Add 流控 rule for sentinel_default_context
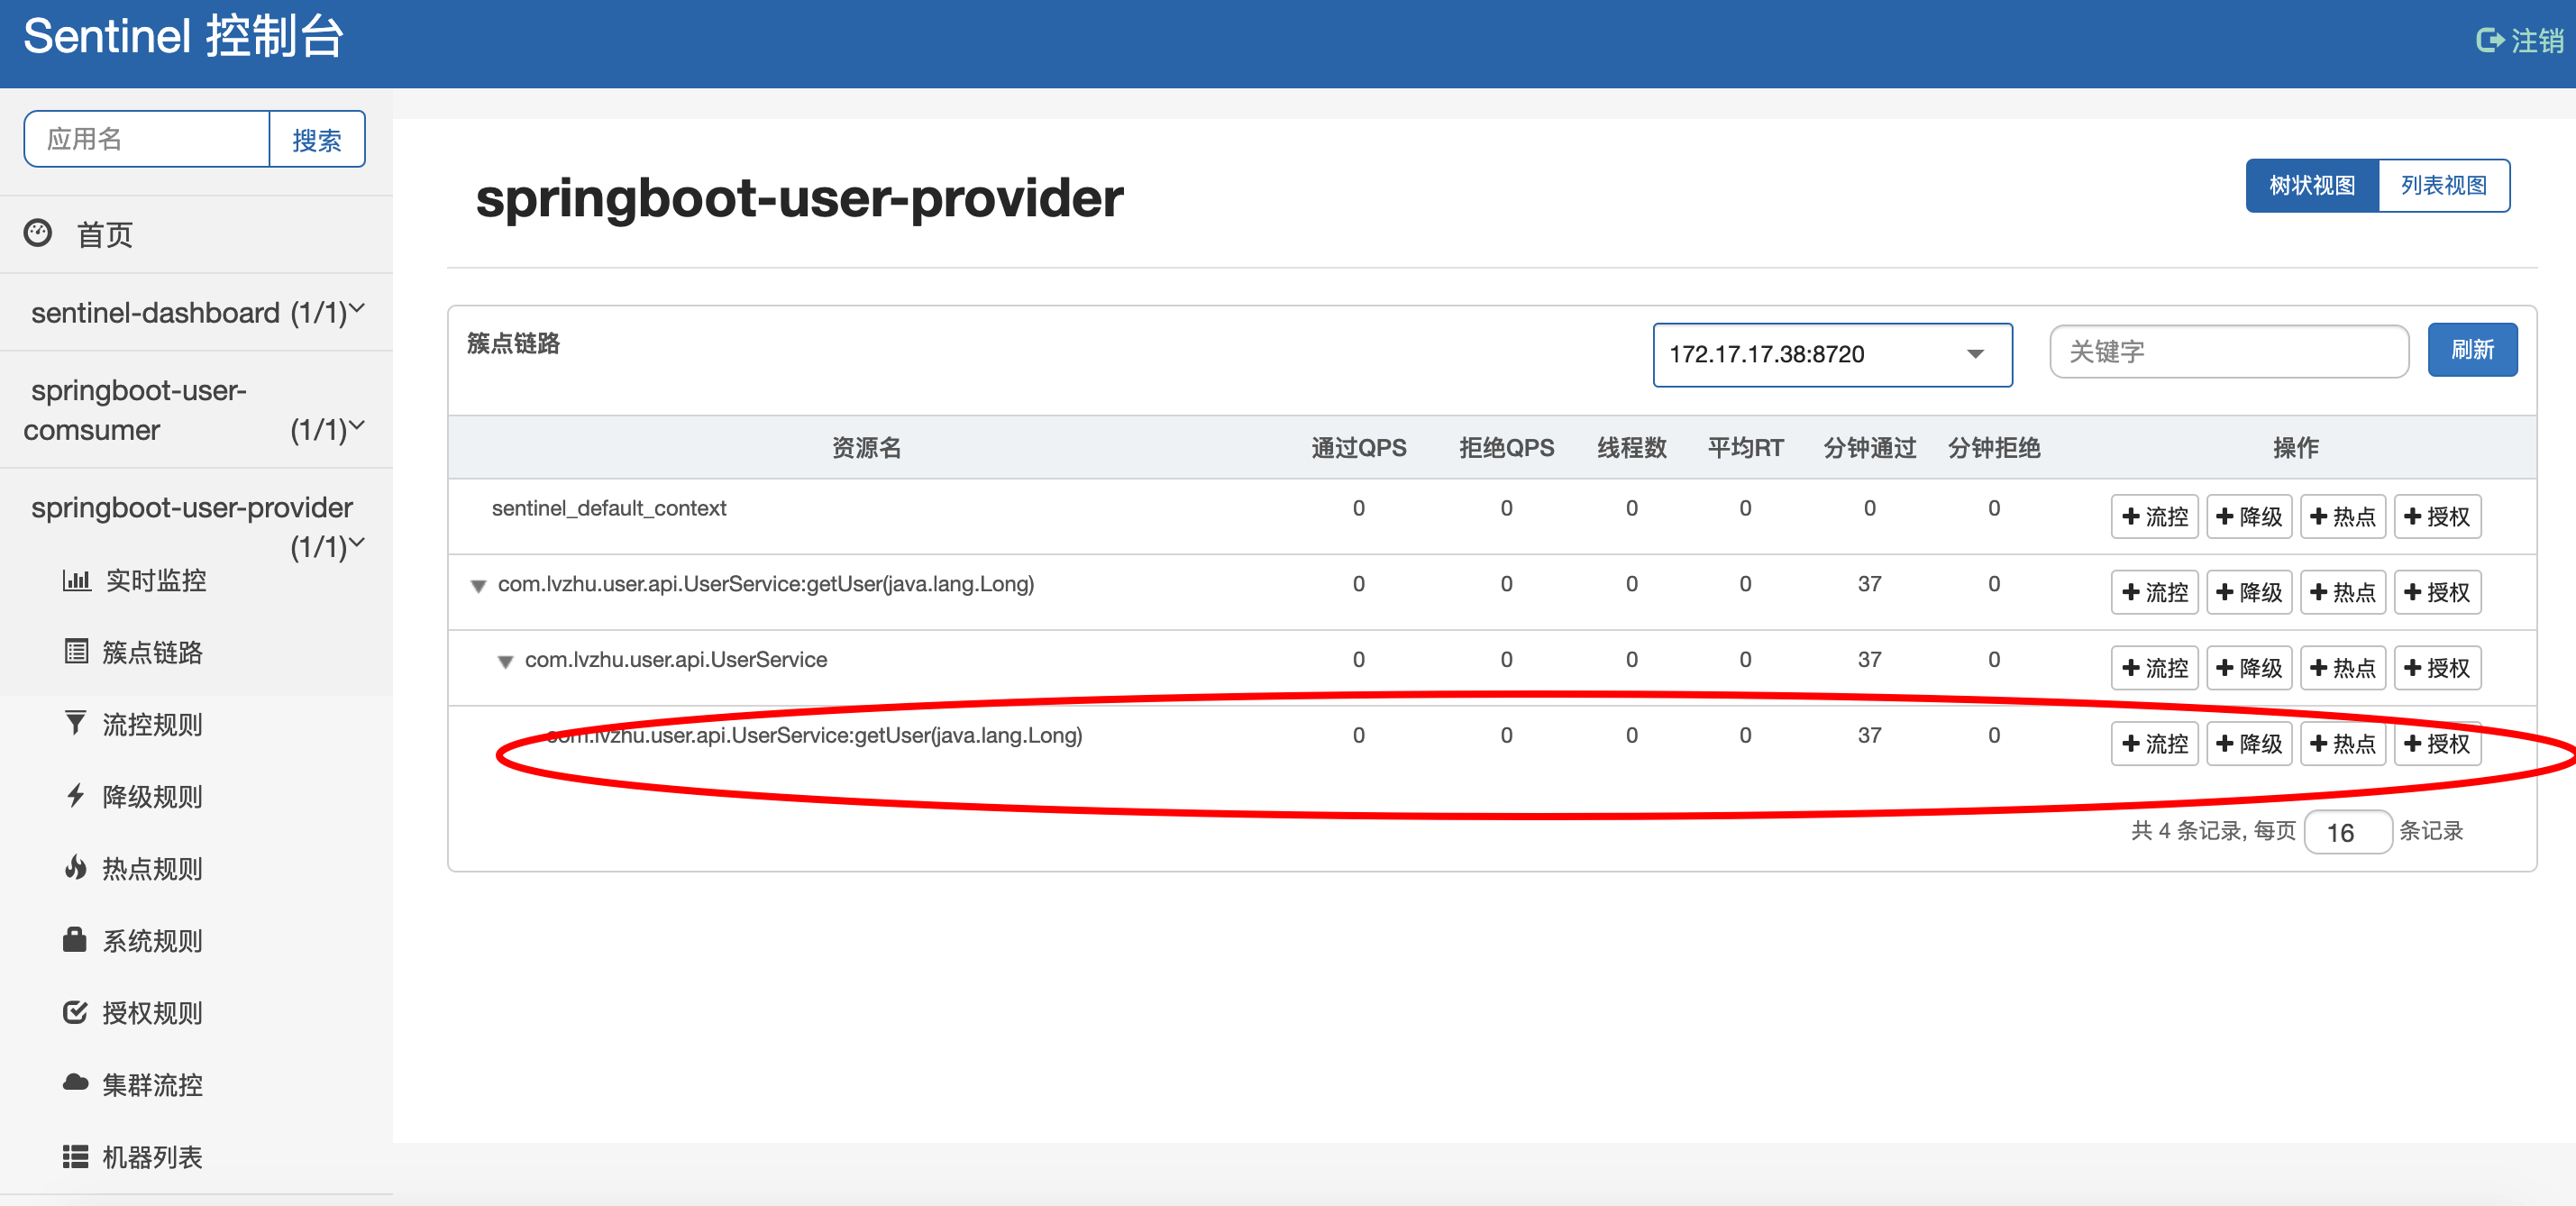The image size is (2576, 1206). click(2154, 516)
